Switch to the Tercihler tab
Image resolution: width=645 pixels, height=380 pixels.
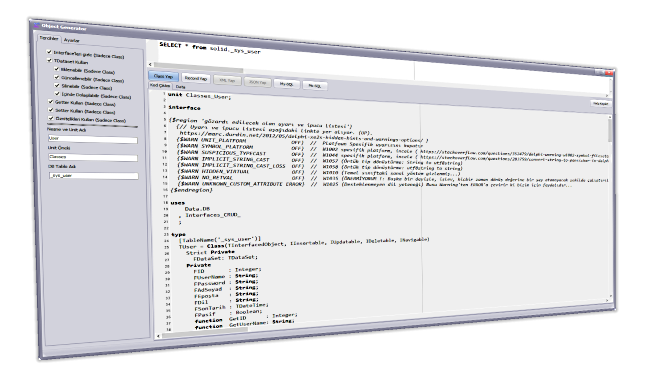(x=49, y=38)
